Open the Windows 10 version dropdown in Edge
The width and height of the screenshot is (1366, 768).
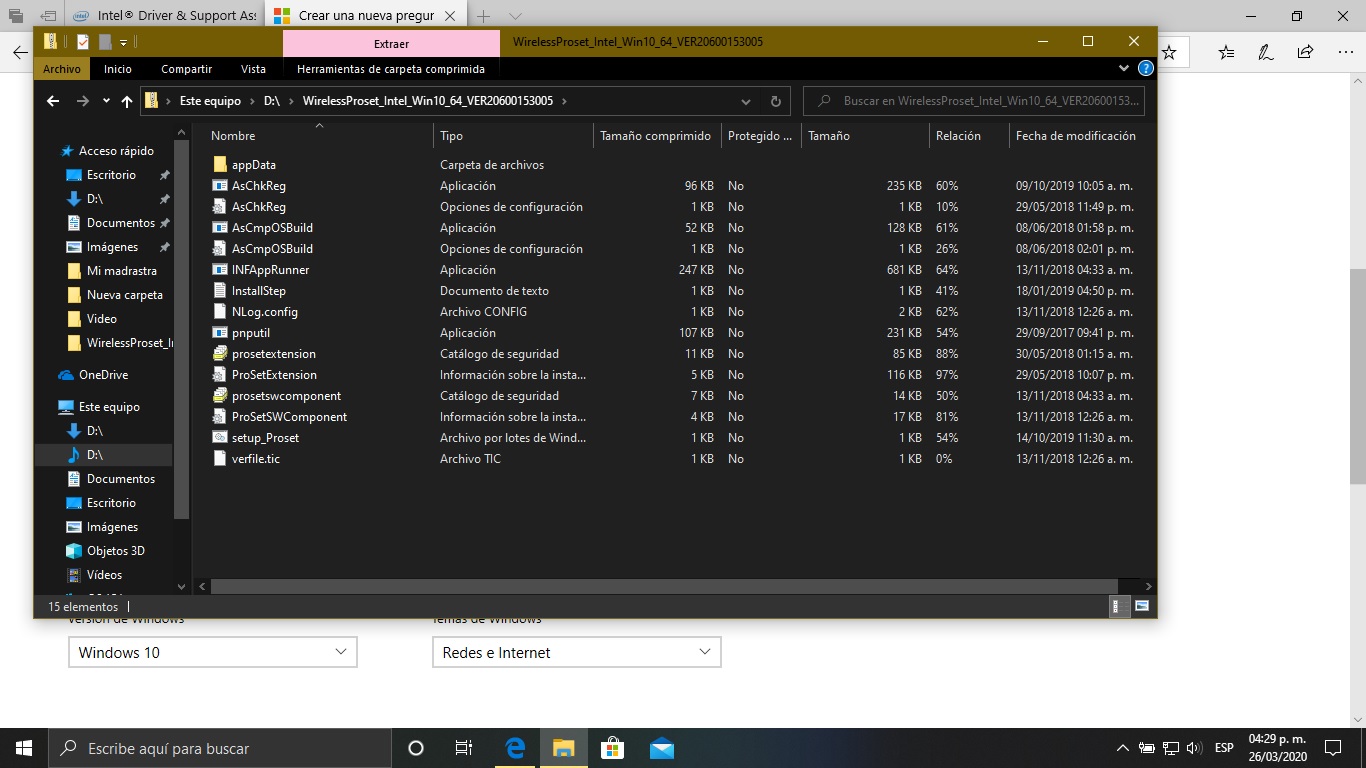click(x=213, y=652)
